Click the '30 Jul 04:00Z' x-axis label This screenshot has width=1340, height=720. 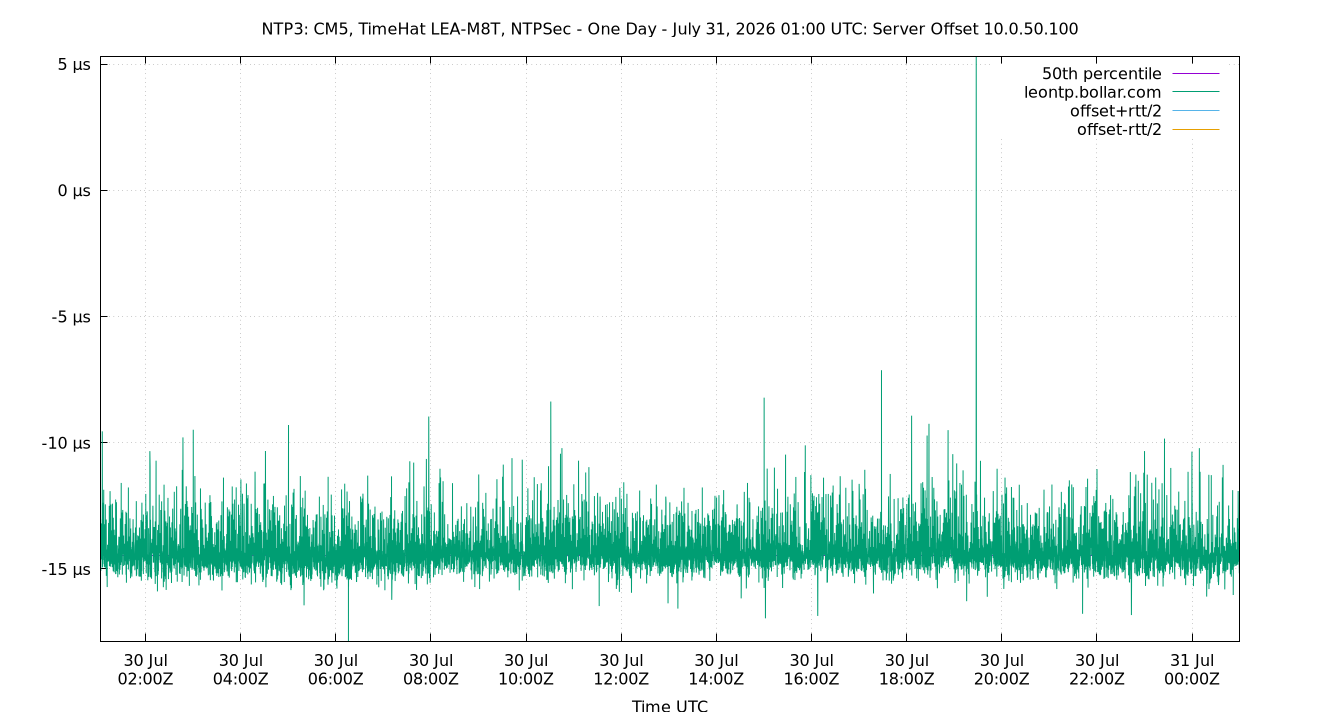(240, 670)
